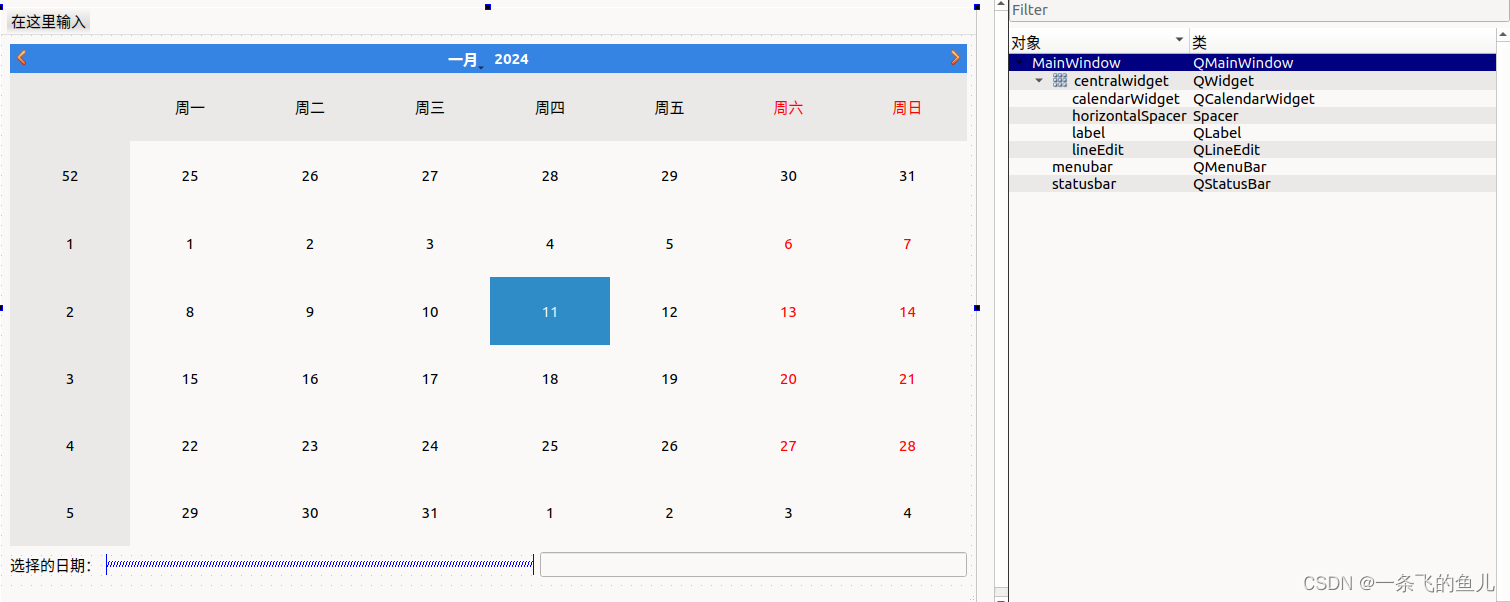The height and width of the screenshot is (602, 1510).
Task: Select red date 14 on Sunday
Action: click(907, 312)
